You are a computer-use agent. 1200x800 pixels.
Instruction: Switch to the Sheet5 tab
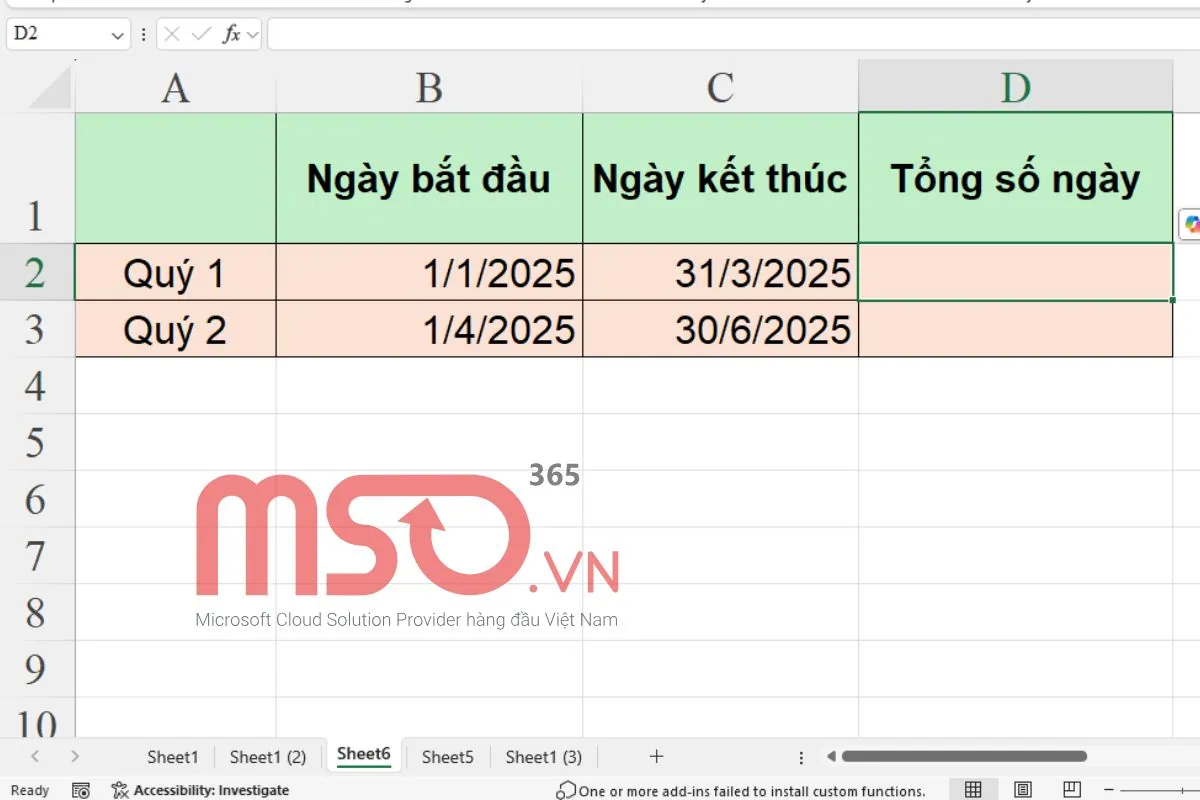point(447,757)
